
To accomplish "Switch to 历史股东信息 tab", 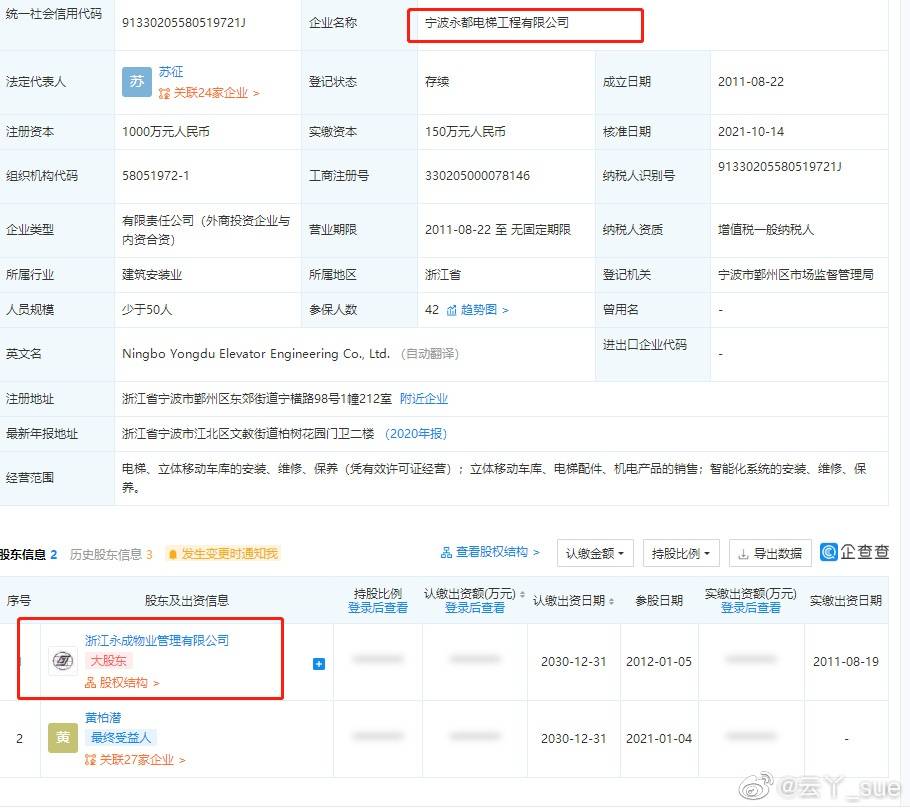I will (x=111, y=554).
